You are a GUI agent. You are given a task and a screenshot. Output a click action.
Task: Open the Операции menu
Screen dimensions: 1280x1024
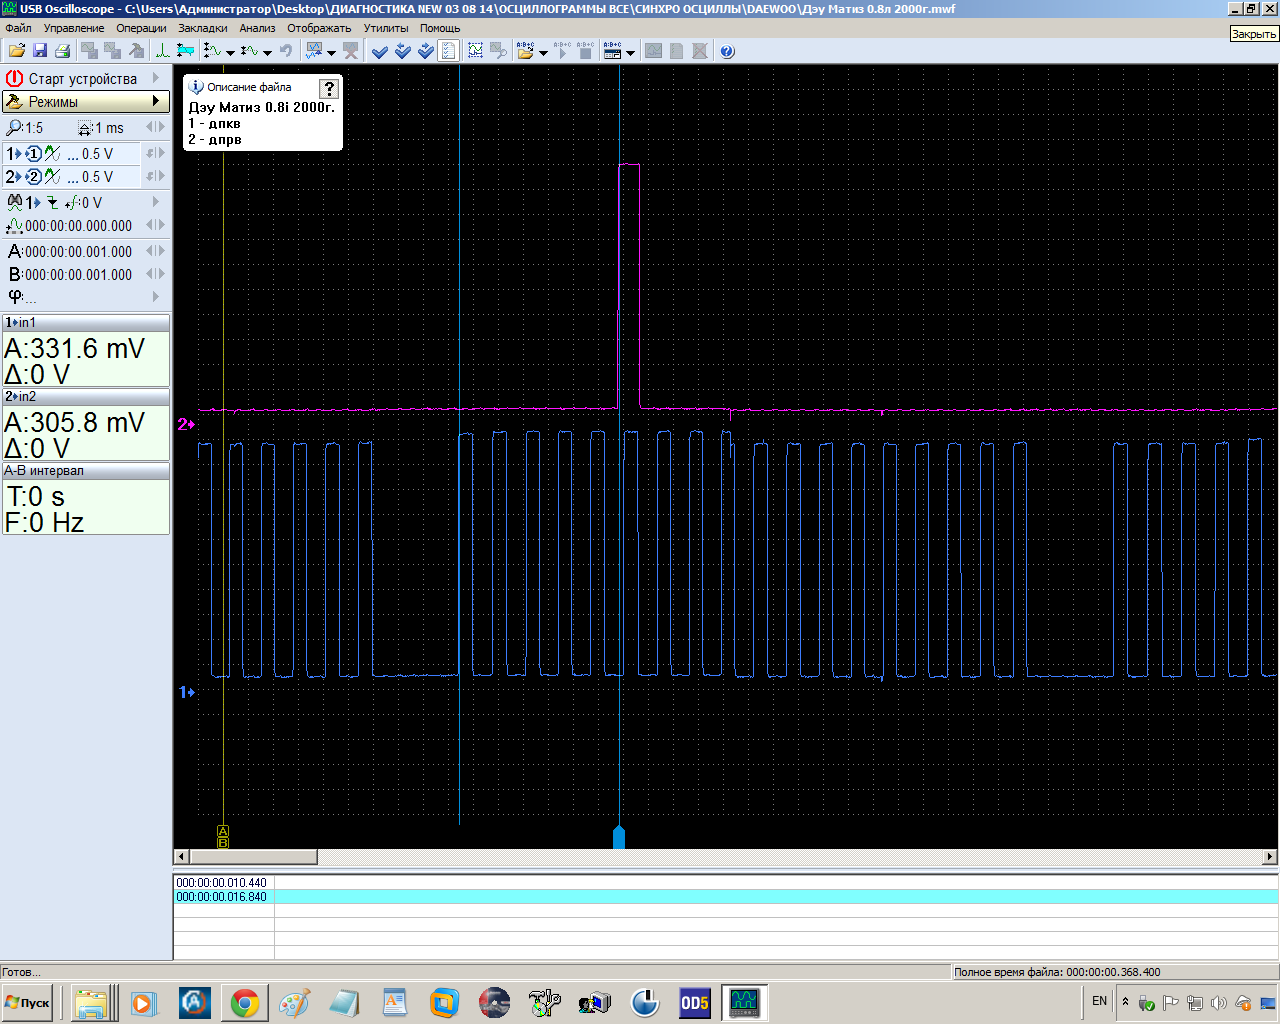pos(141,28)
